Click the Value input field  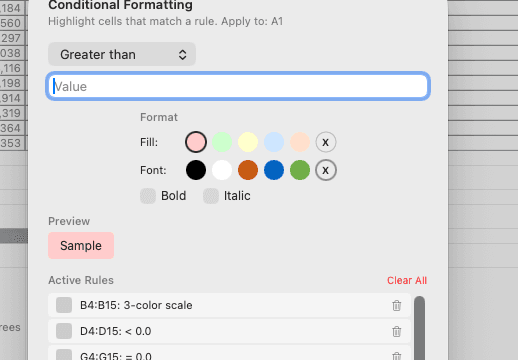click(x=238, y=86)
